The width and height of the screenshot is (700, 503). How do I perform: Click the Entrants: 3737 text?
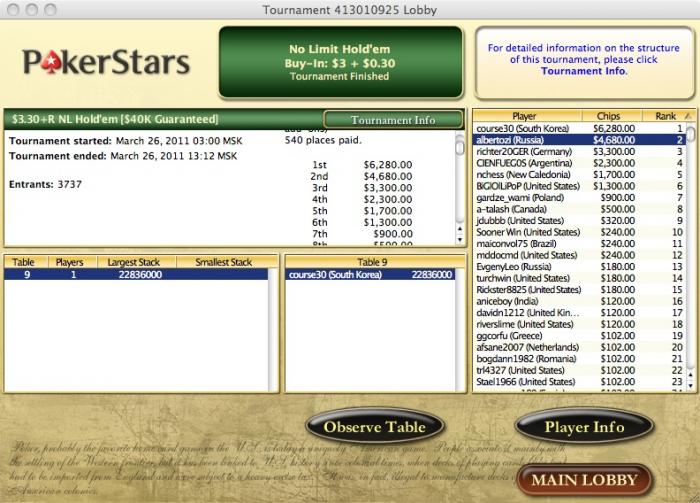tap(45, 184)
